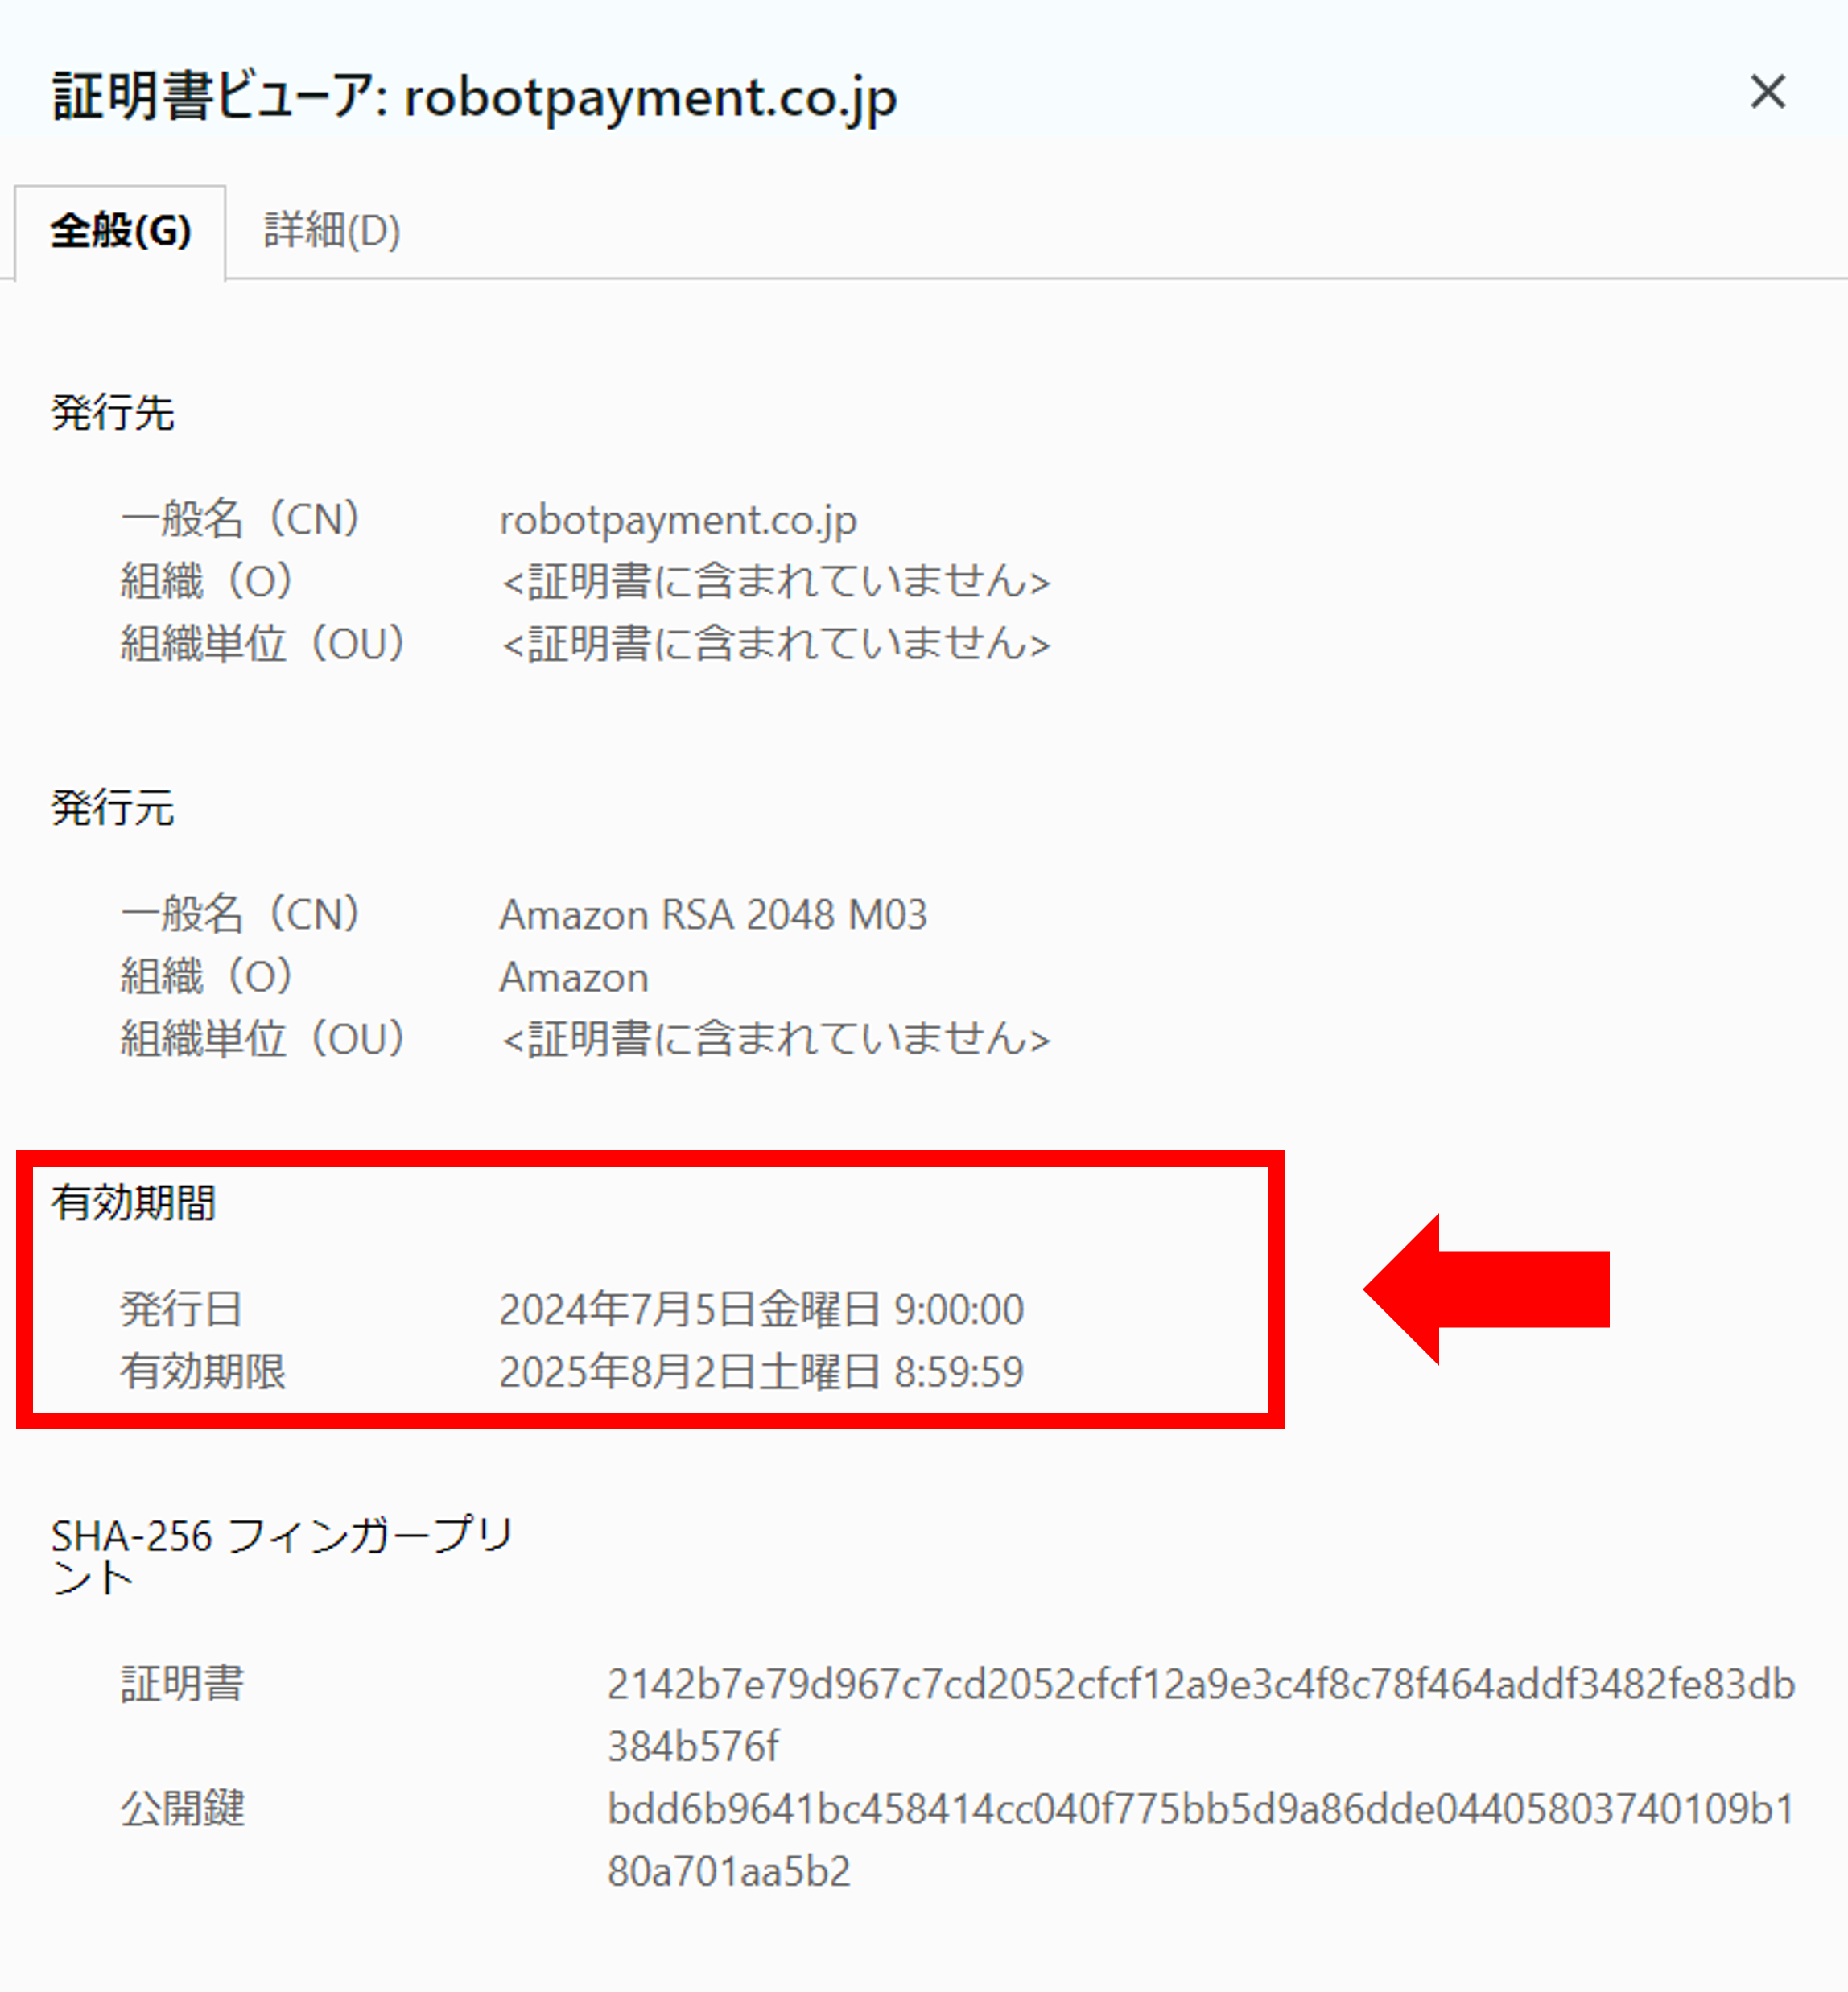The width and height of the screenshot is (1848, 1992).
Task: Click the 一般名 (CN) label under 発行先
Action: click(x=241, y=519)
